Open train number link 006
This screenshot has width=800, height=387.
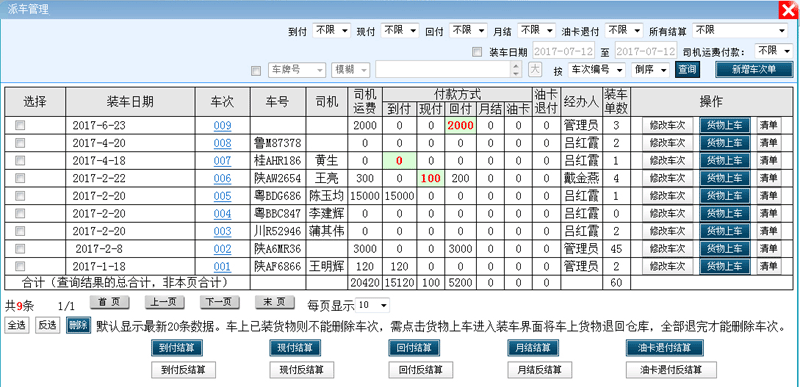pos(222,178)
